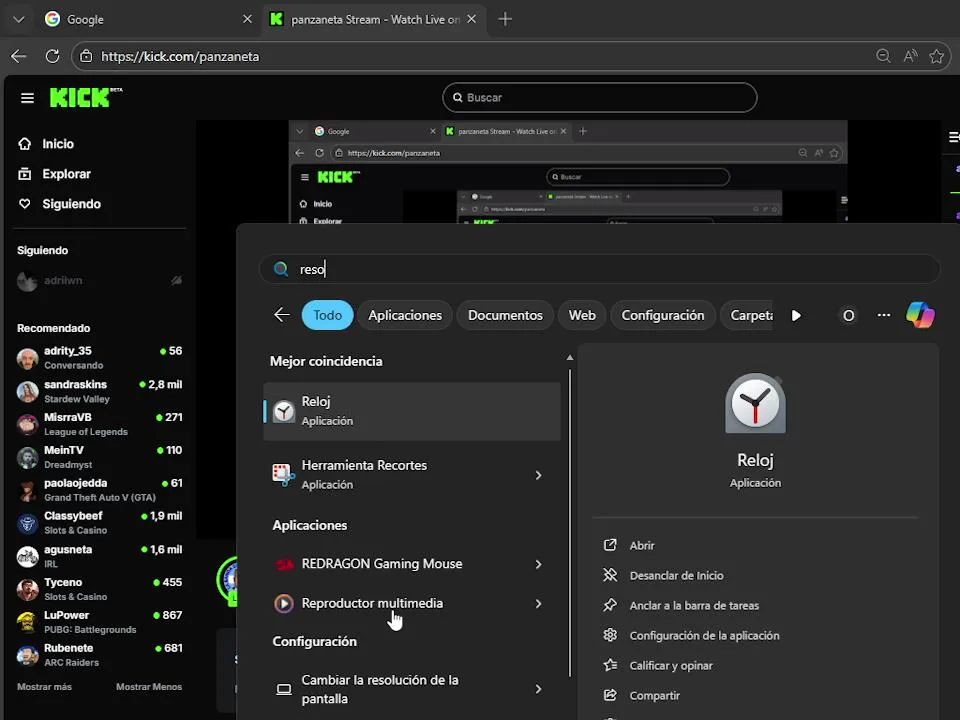This screenshot has height=720, width=960.
Task: Open search options three-dot menu
Action: [883, 315]
